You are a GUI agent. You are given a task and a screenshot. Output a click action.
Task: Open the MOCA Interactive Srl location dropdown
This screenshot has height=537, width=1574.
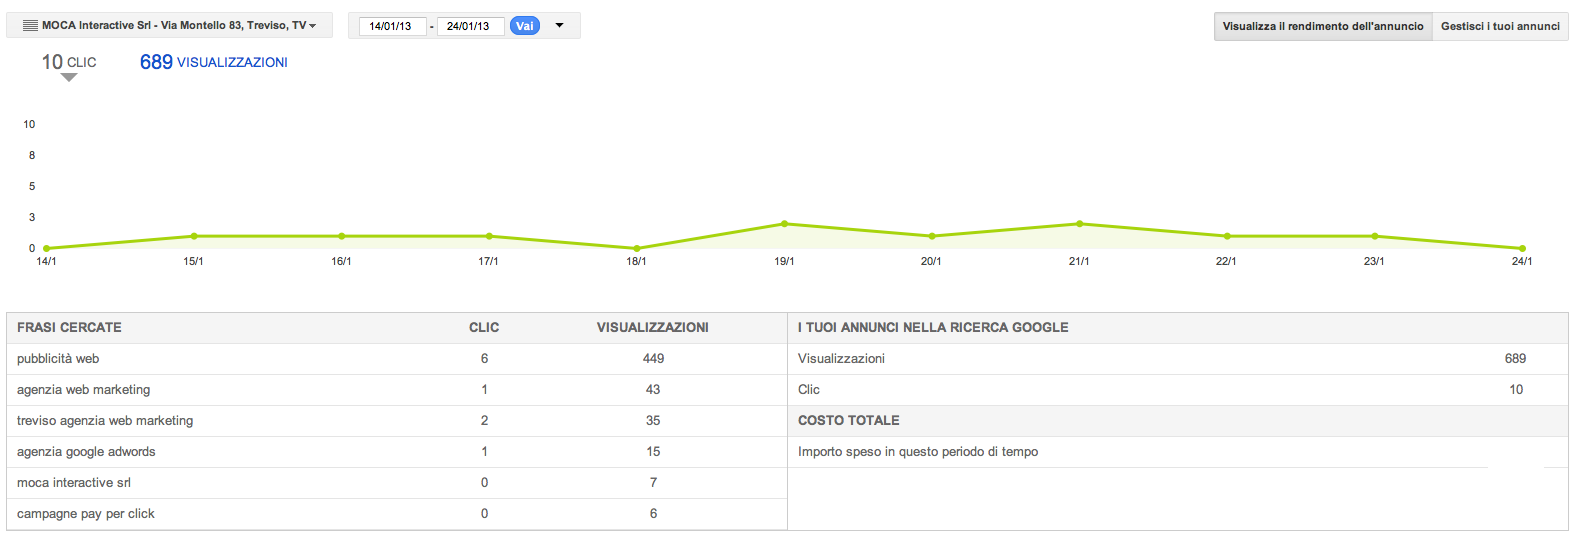tap(170, 25)
